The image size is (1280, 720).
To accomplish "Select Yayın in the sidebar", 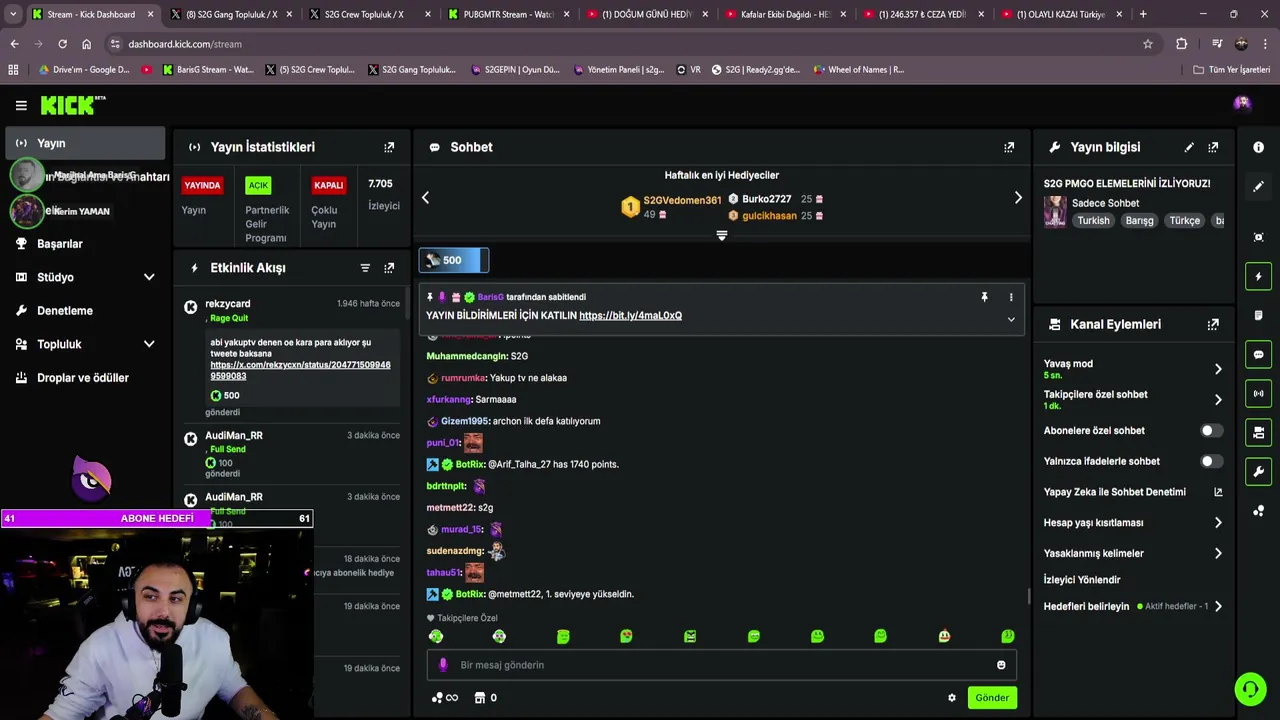I will coord(85,143).
